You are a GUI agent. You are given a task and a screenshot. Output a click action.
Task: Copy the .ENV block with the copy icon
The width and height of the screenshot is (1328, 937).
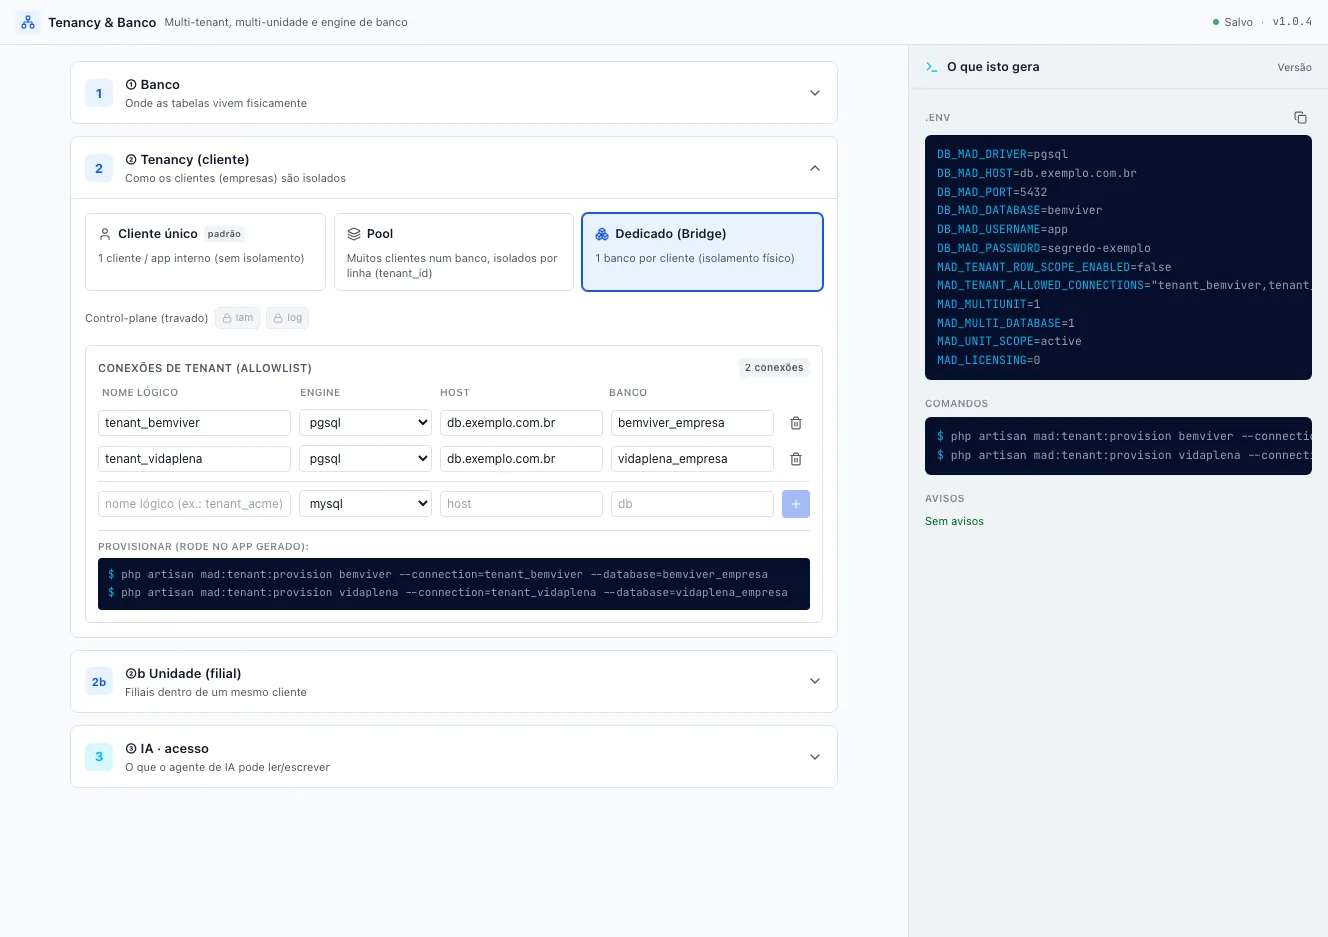[1300, 117]
